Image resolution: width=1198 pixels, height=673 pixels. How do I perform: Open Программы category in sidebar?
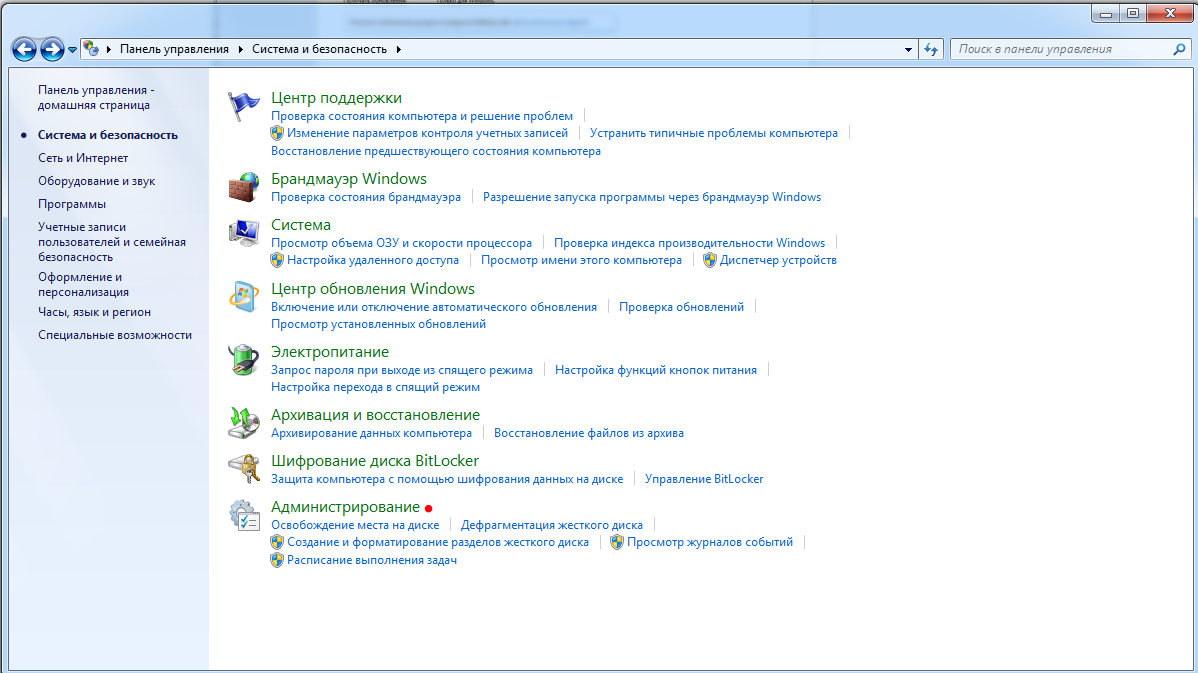pos(72,204)
